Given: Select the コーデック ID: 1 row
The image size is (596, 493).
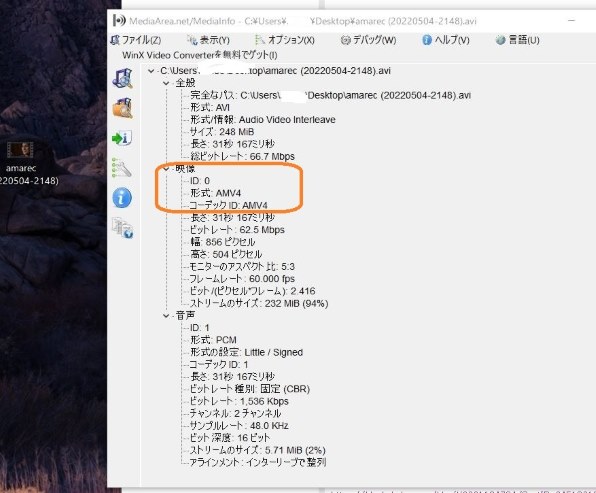Looking at the screenshot, I should [x=219, y=365].
